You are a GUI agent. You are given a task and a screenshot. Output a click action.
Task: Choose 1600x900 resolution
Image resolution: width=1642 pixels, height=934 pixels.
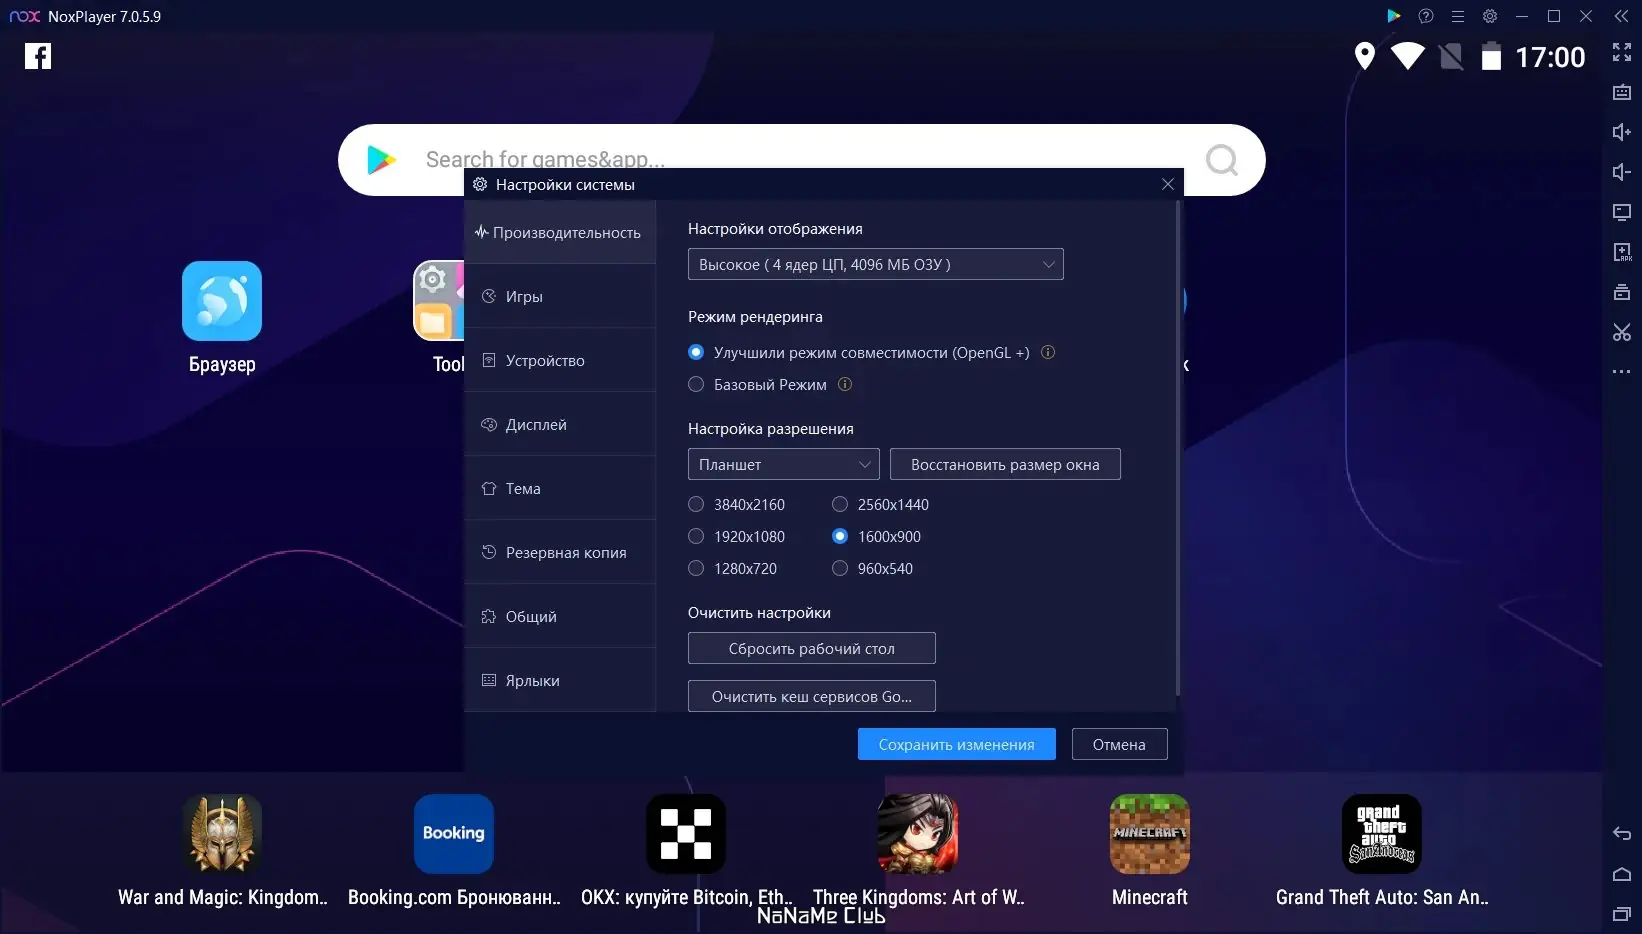click(840, 536)
